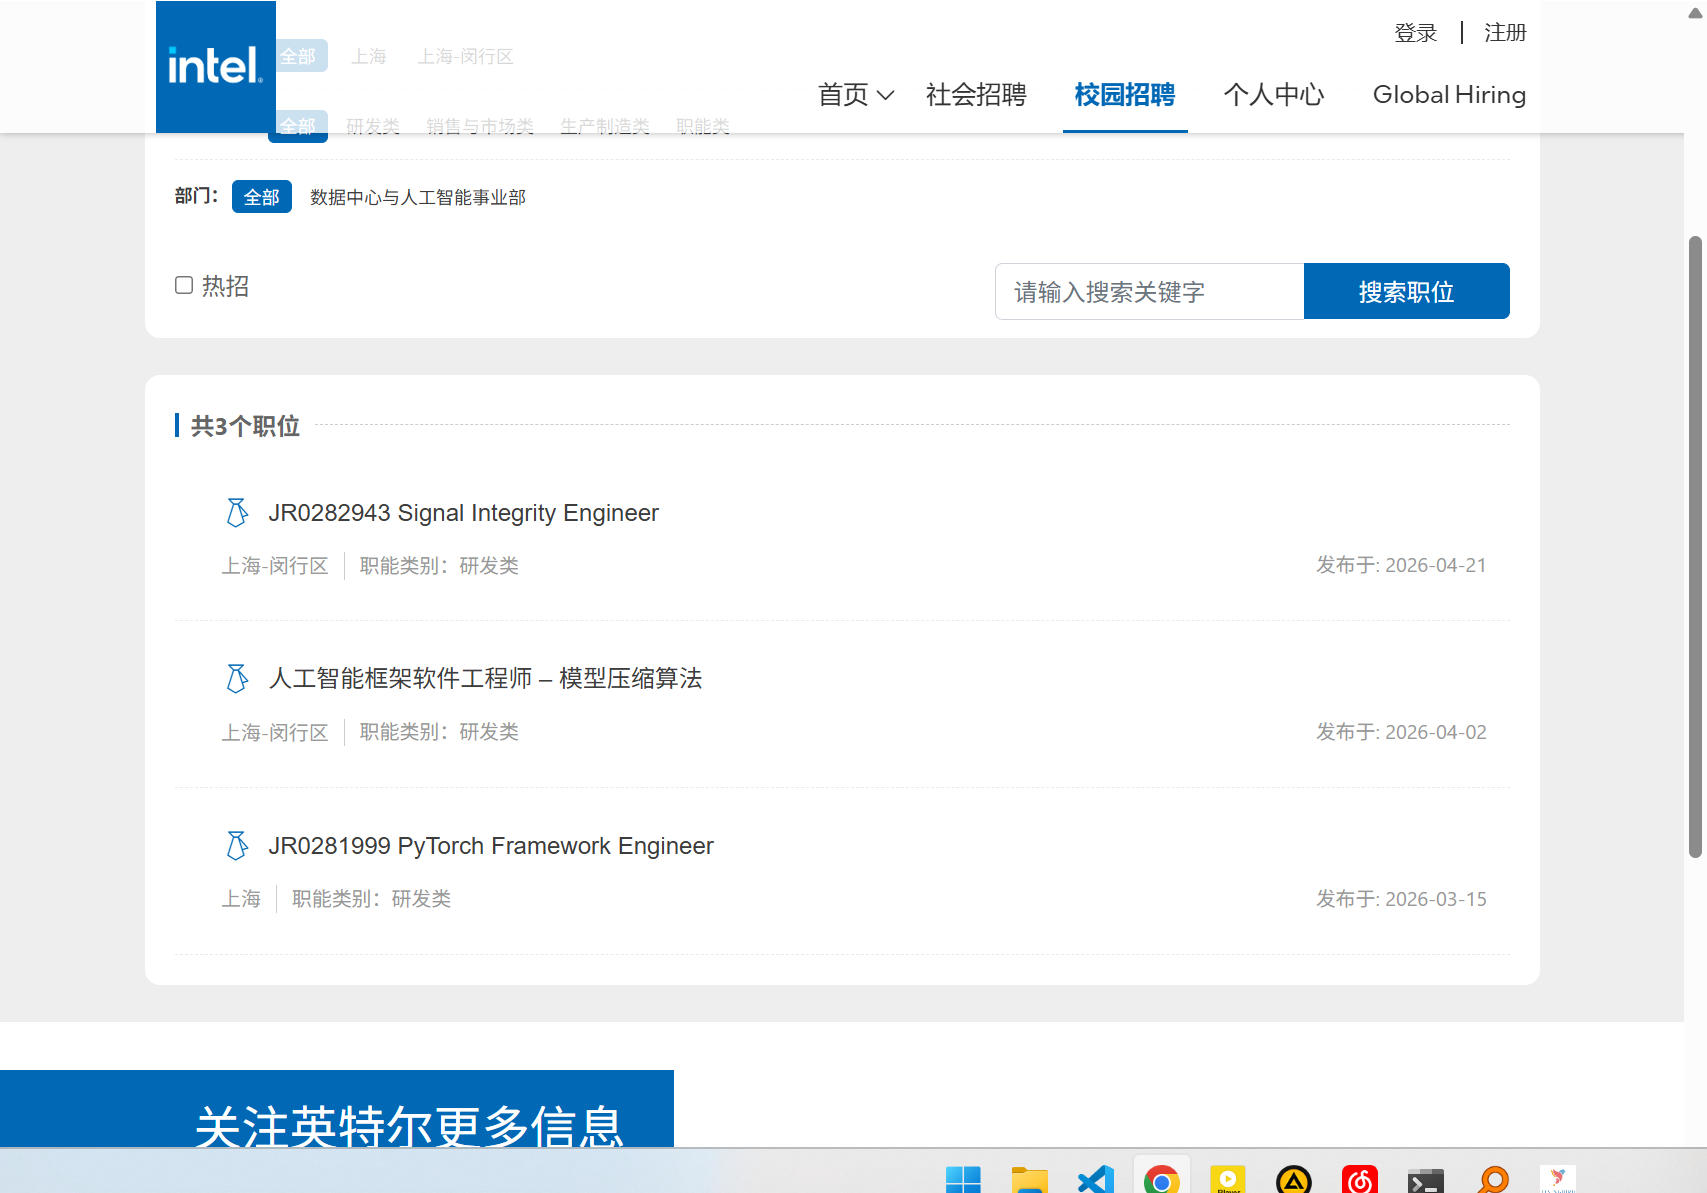Open NetEase Cloud Music from taskbar
Screen dimensions: 1707x1193
point(1359,1180)
